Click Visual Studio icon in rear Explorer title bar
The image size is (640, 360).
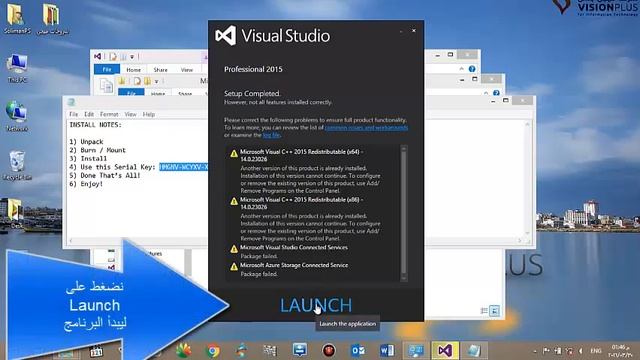pyautogui.click(x=98, y=56)
